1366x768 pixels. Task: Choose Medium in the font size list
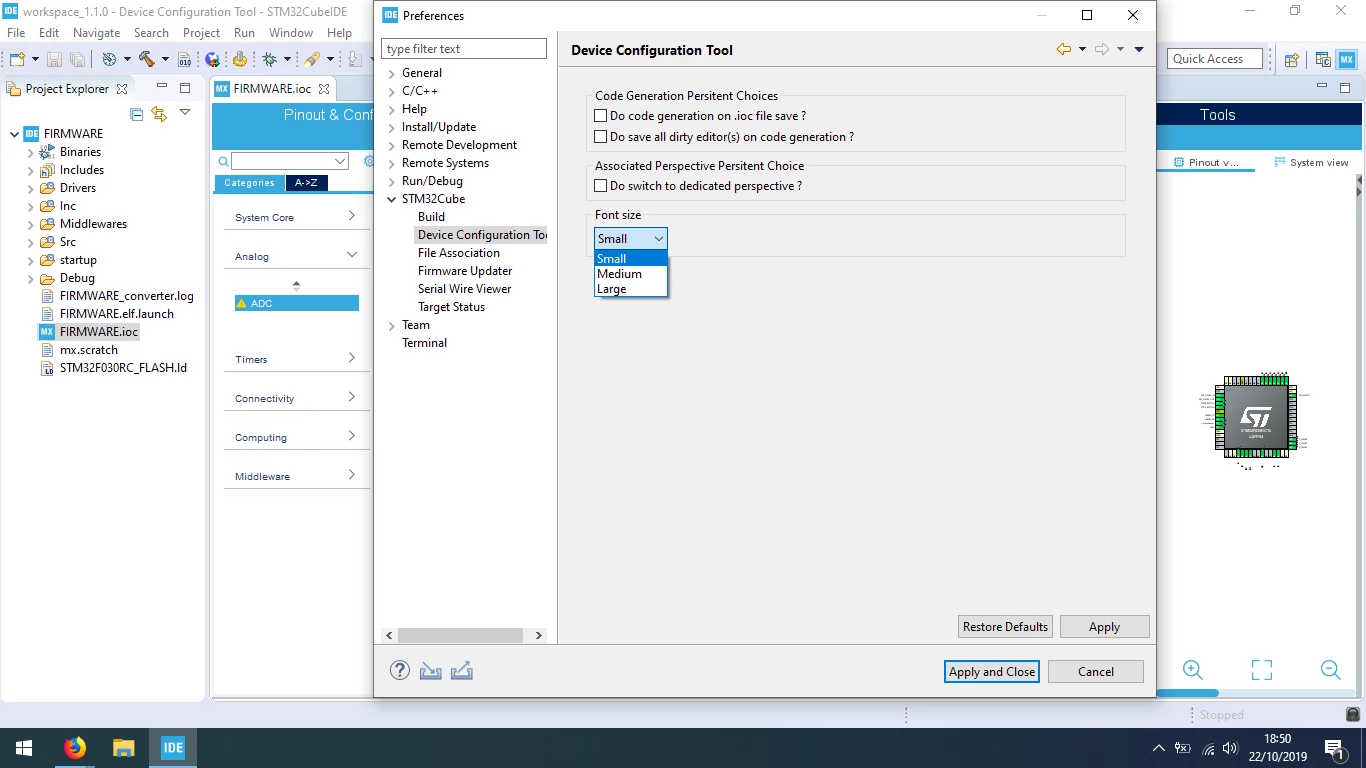pos(631,274)
